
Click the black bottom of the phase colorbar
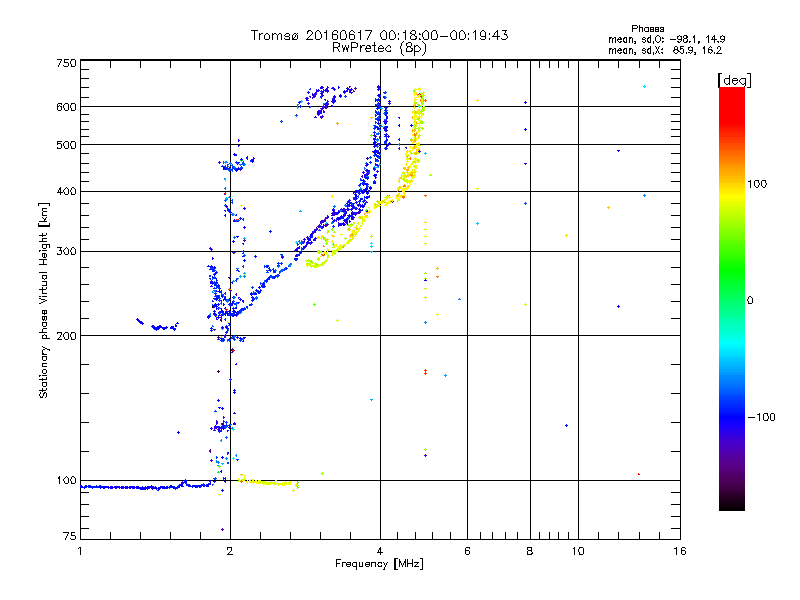tap(732, 503)
